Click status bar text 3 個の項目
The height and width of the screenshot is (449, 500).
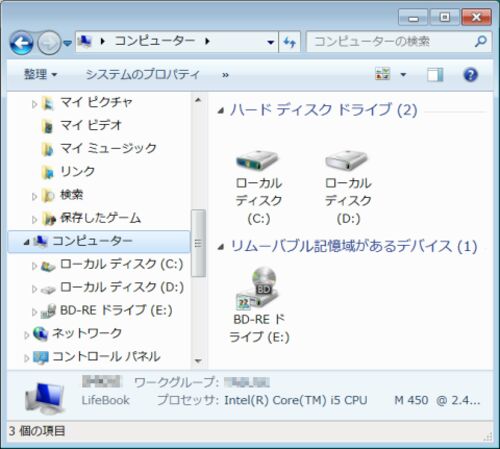[x=37, y=431]
